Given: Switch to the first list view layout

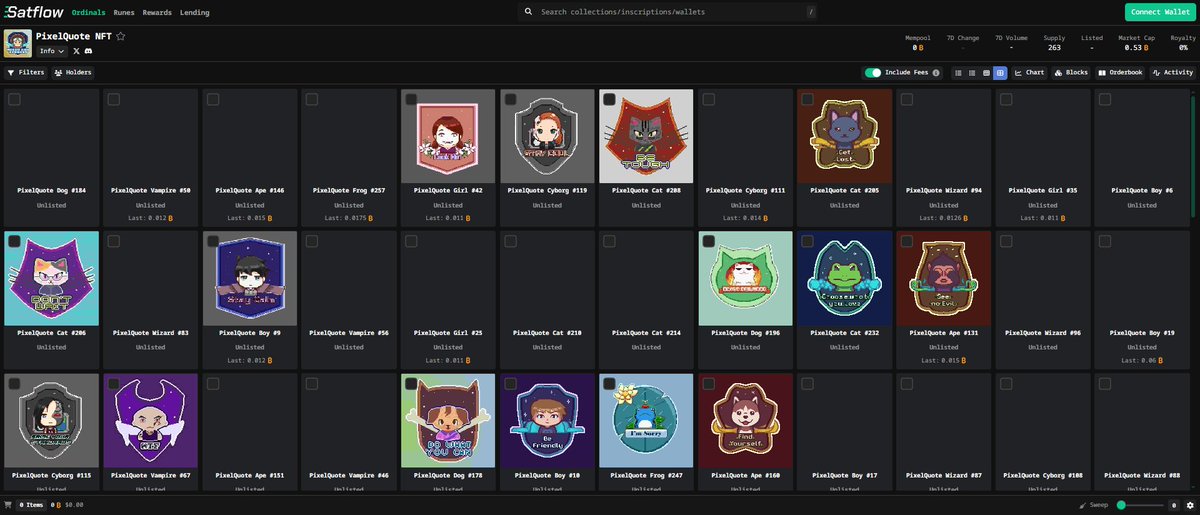Looking at the screenshot, I should [x=958, y=73].
